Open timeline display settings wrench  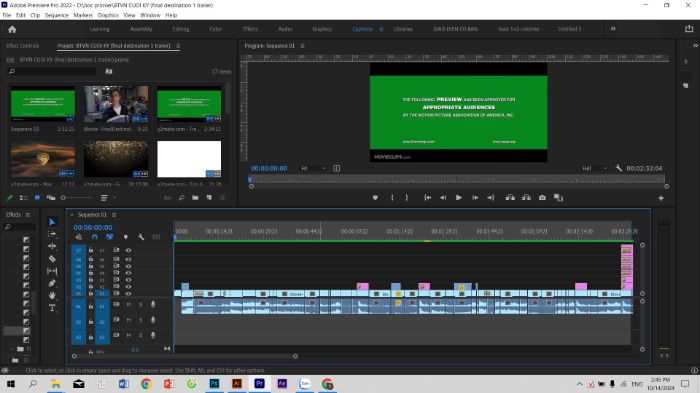pos(141,237)
